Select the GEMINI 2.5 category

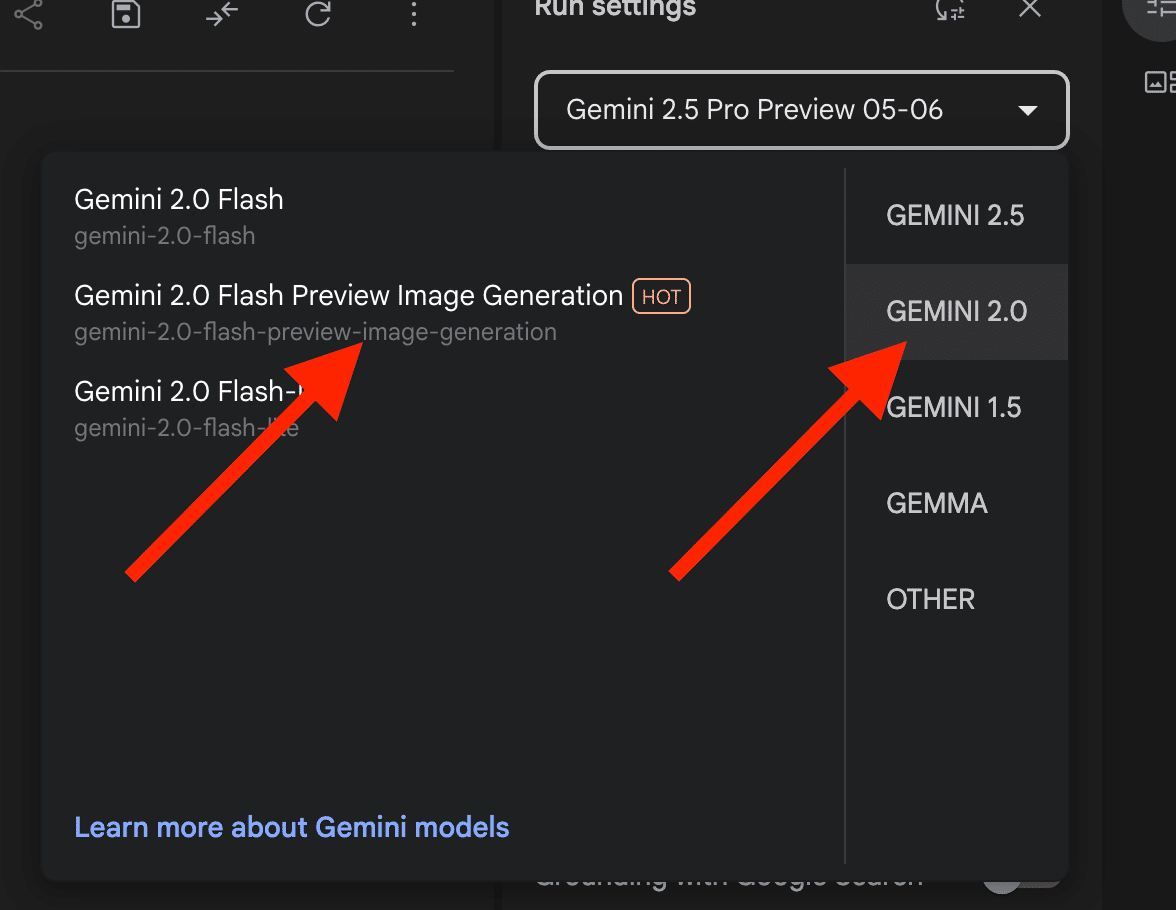[x=955, y=216]
